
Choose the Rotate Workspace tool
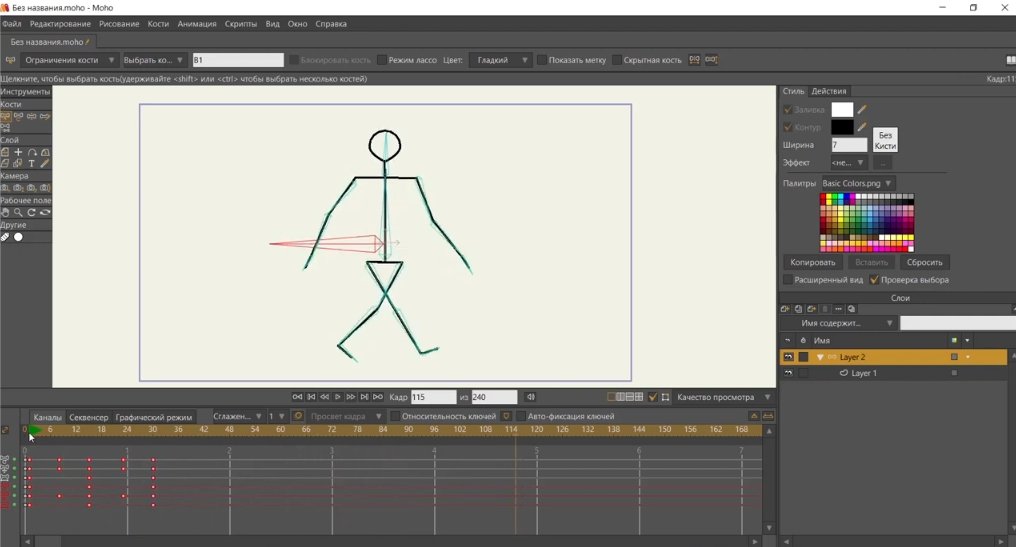32,212
